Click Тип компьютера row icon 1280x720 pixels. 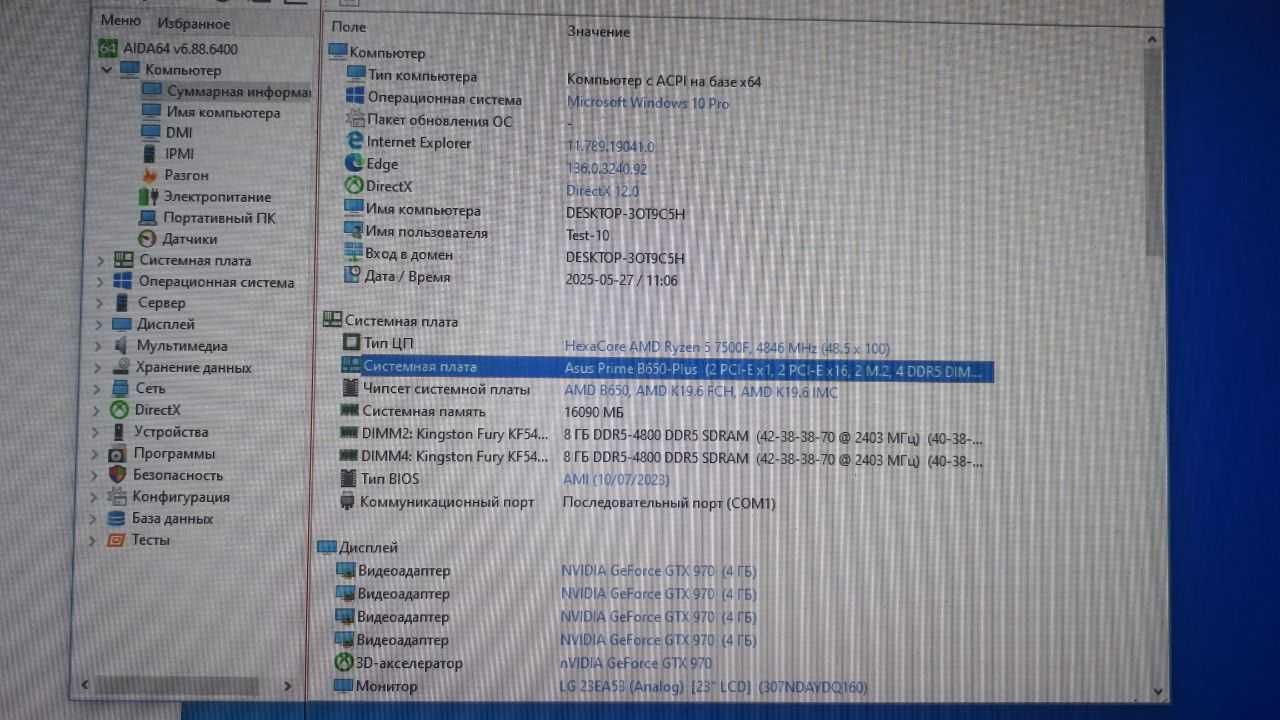click(356, 76)
